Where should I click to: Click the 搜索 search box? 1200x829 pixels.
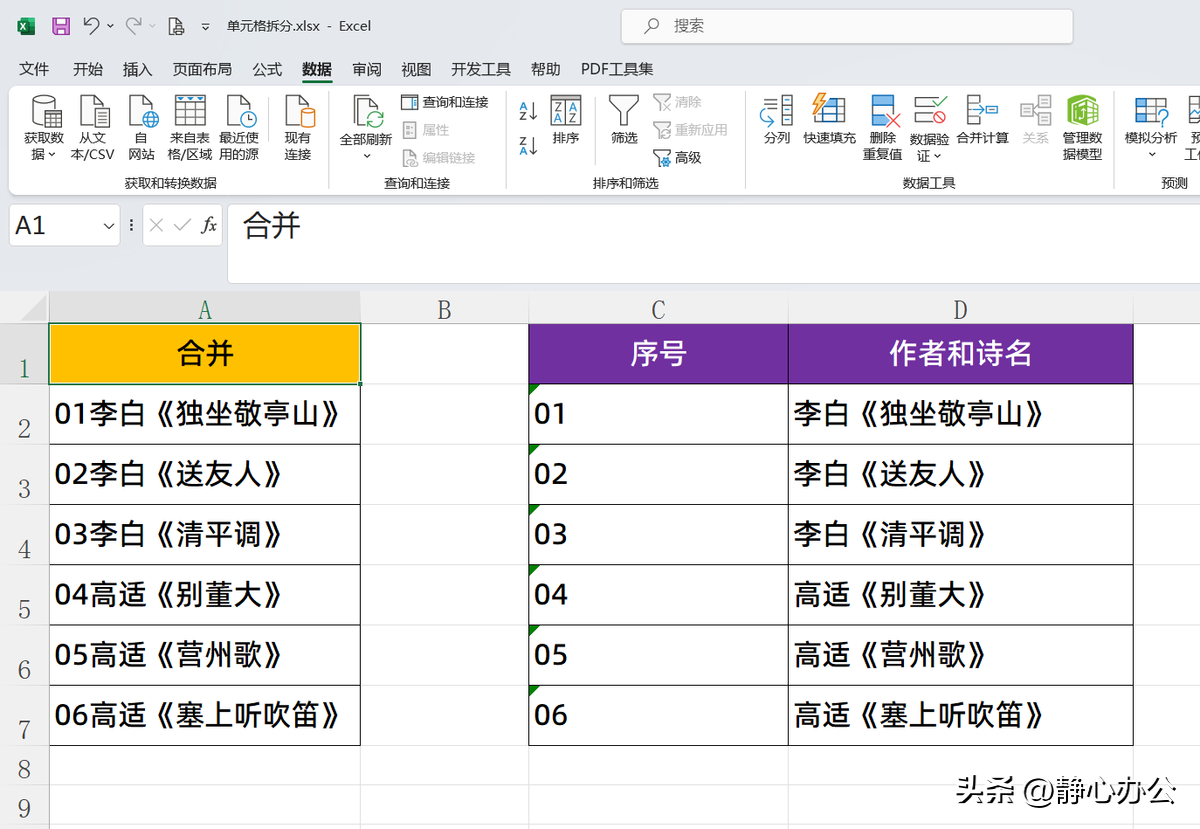tap(847, 26)
